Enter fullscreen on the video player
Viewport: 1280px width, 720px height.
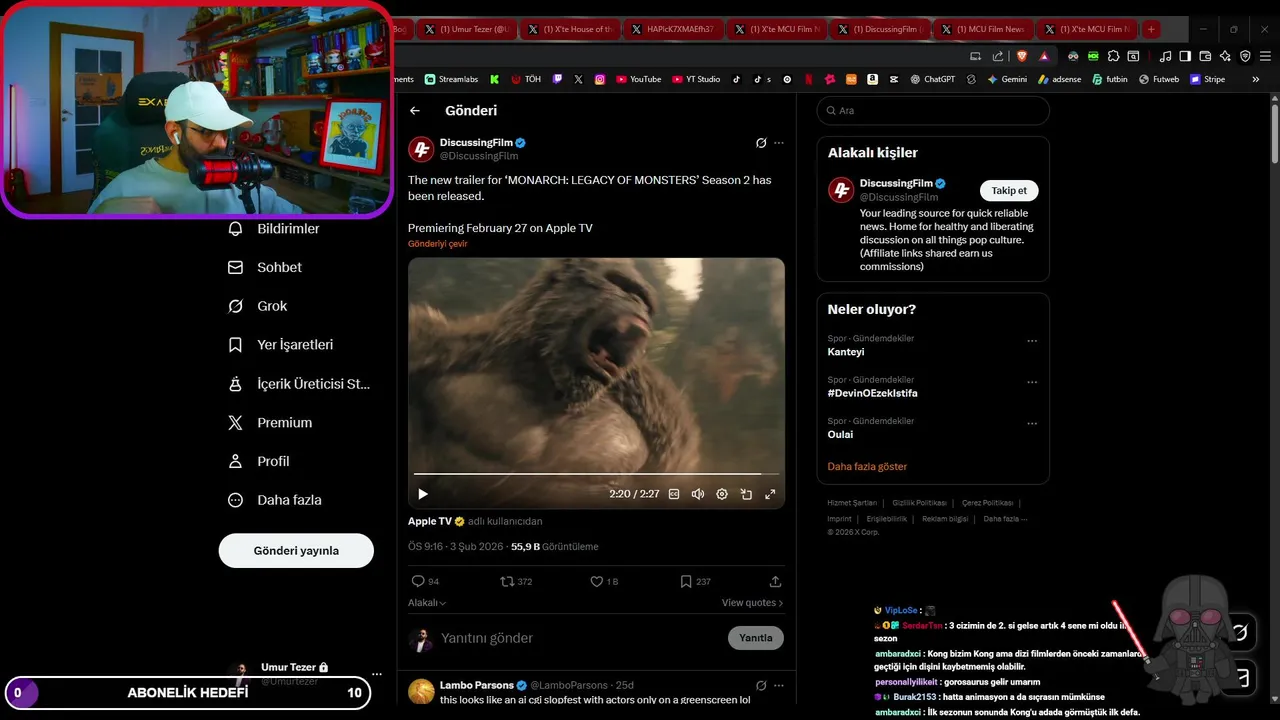770,494
